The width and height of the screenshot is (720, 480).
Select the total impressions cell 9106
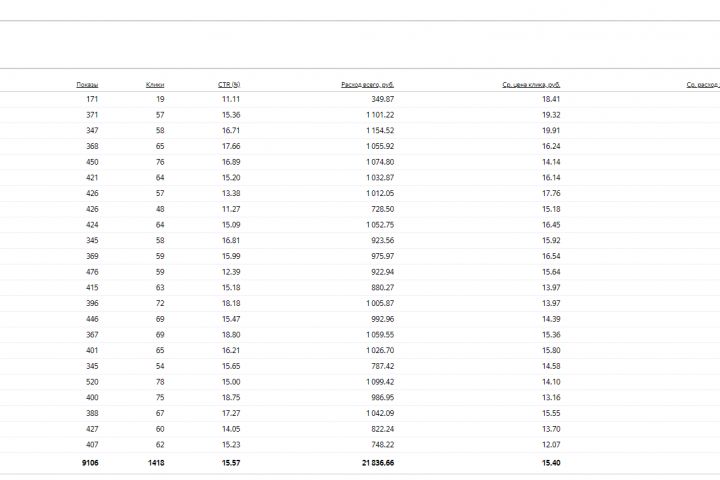tap(87, 463)
